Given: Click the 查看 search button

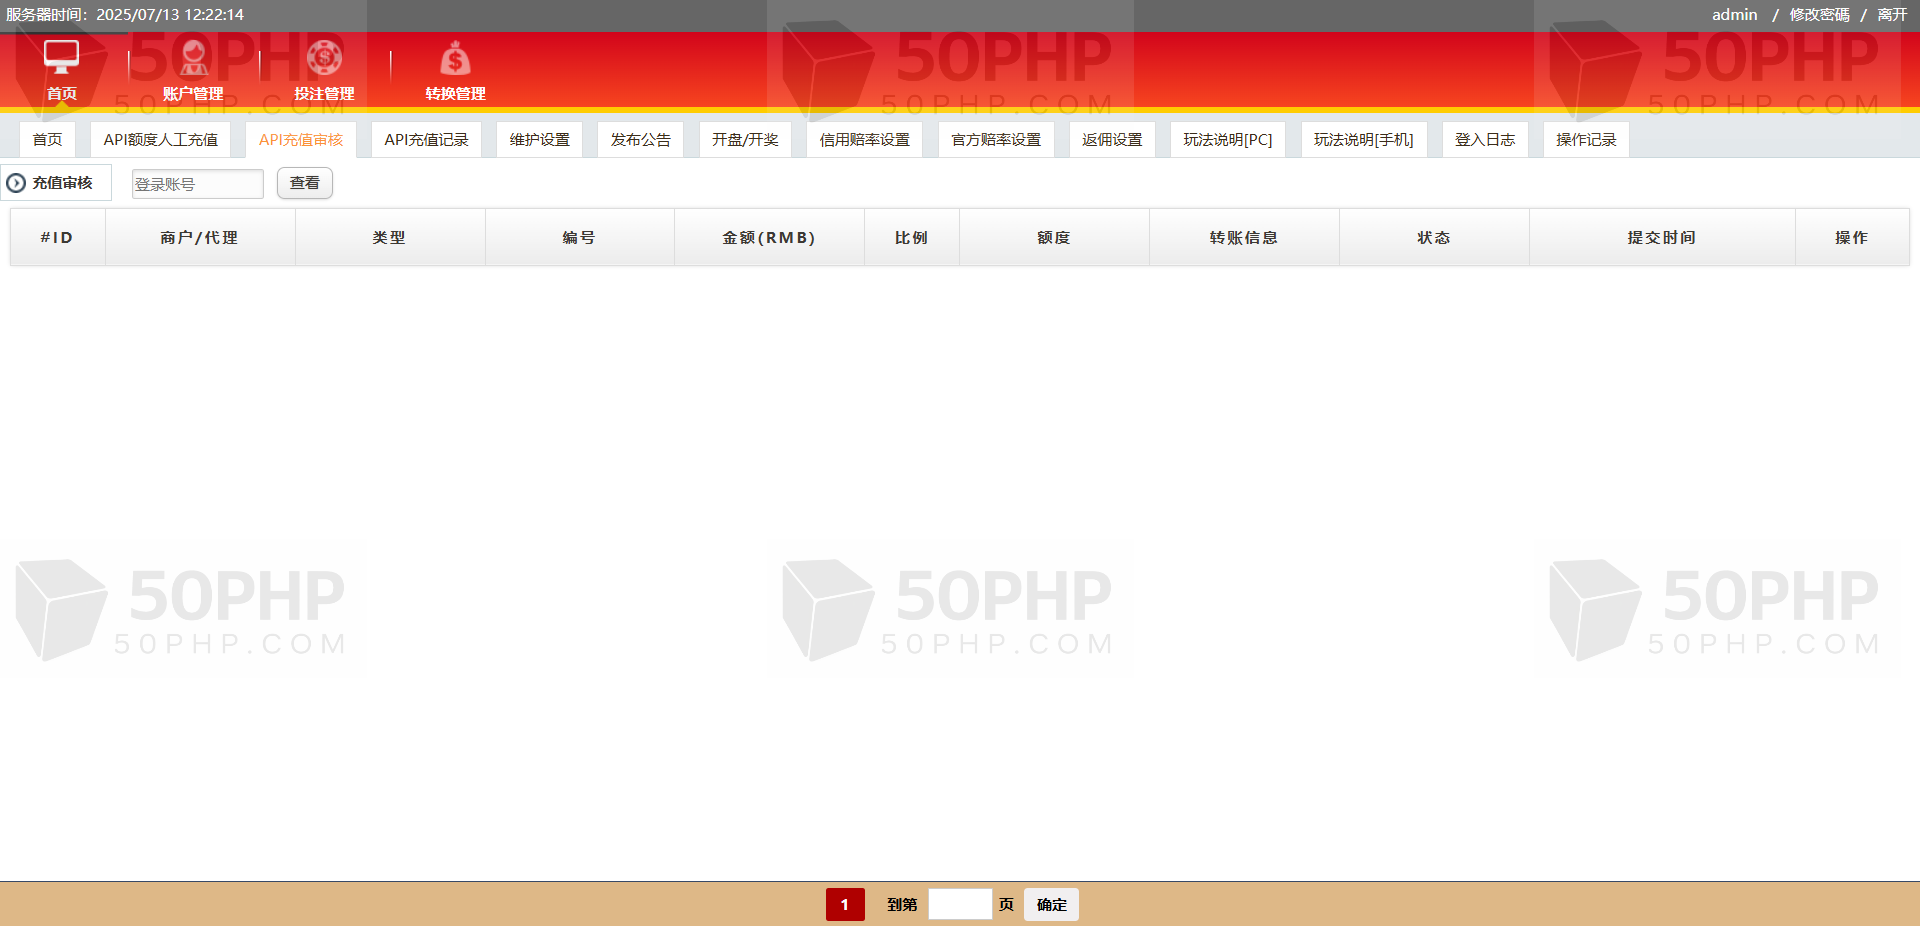Looking at the screenshot, I should click(304, 183).
